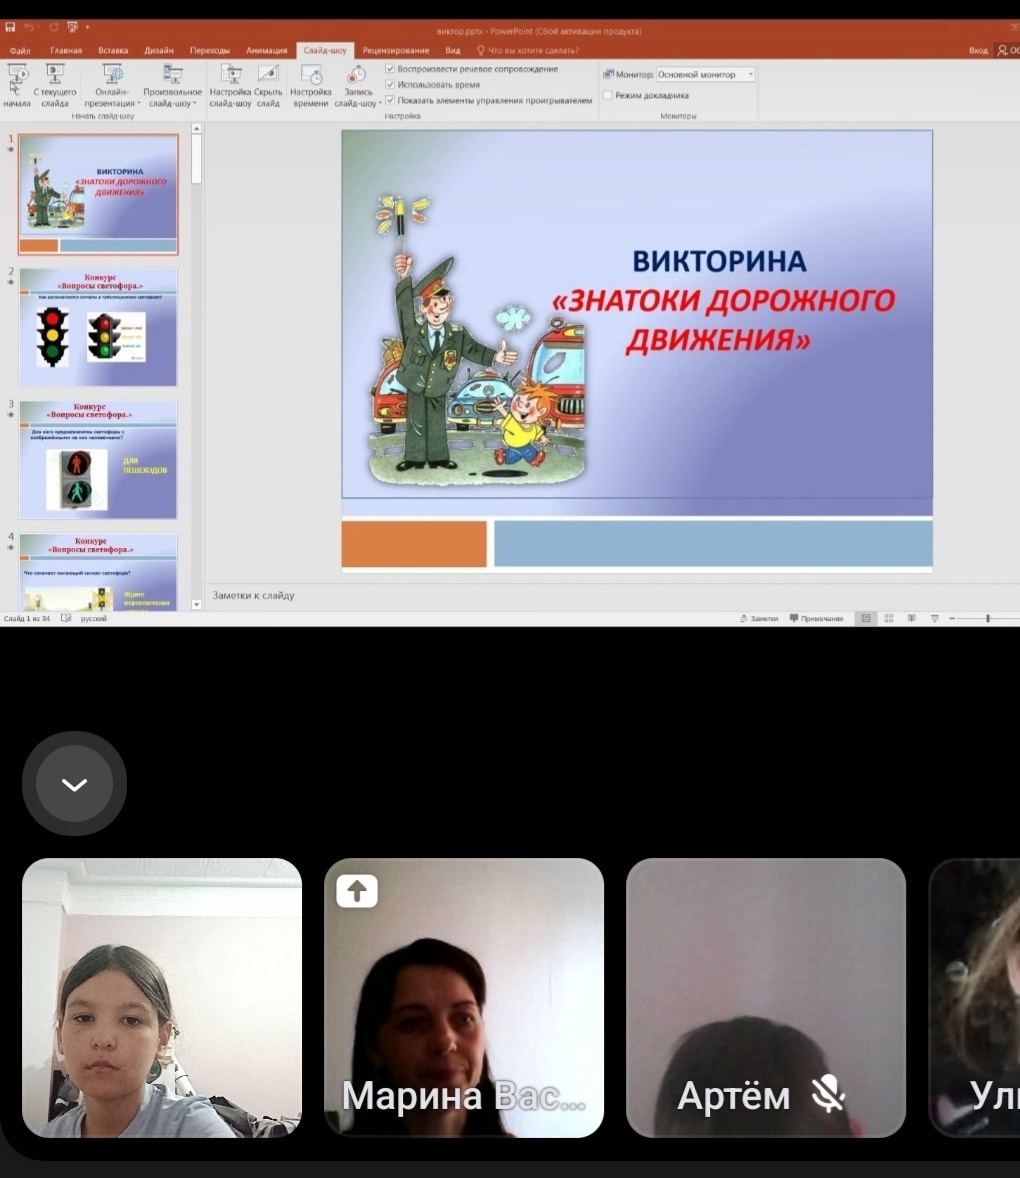Select slide 3 thumbnail 'для пешеходов'

(98, 459)
